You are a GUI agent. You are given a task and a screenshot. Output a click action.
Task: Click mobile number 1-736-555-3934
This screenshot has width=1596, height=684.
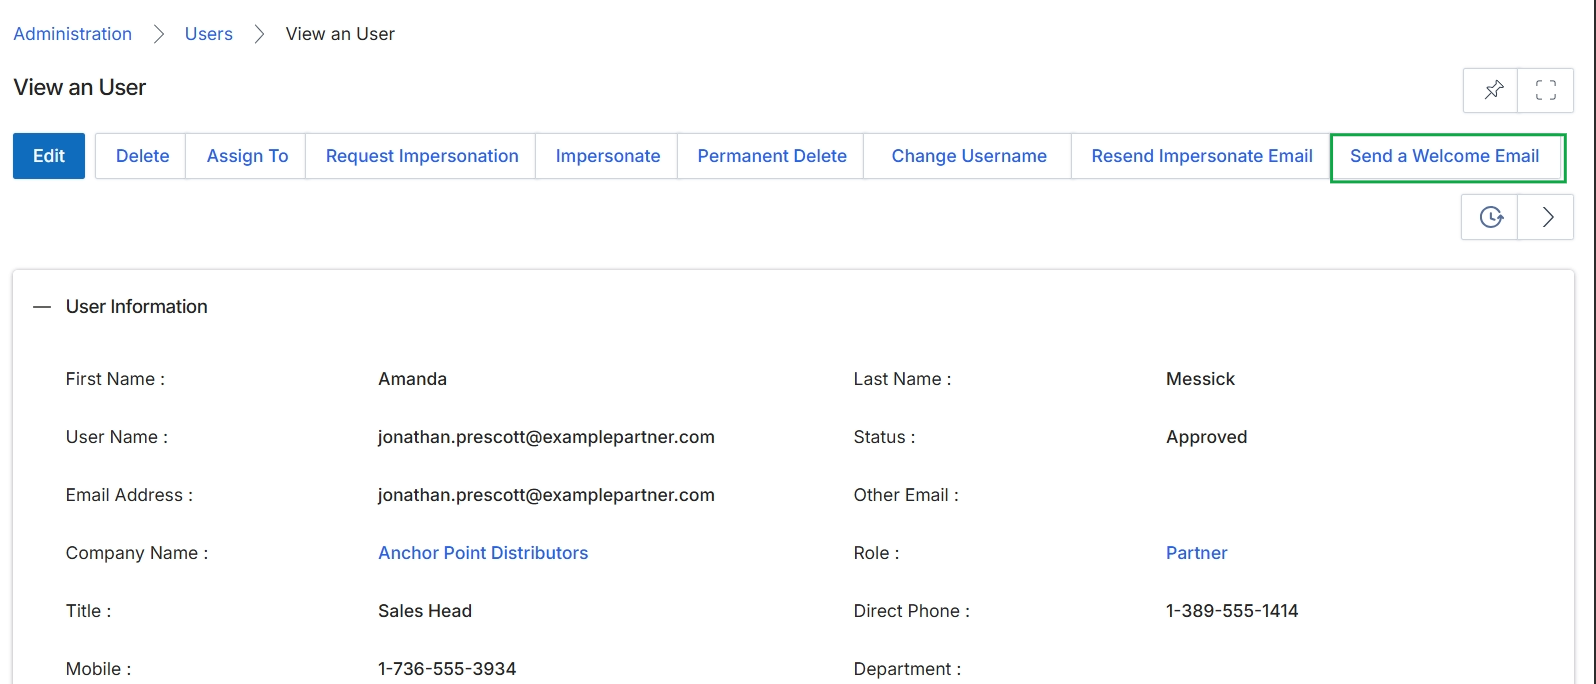tap(447, 669)
